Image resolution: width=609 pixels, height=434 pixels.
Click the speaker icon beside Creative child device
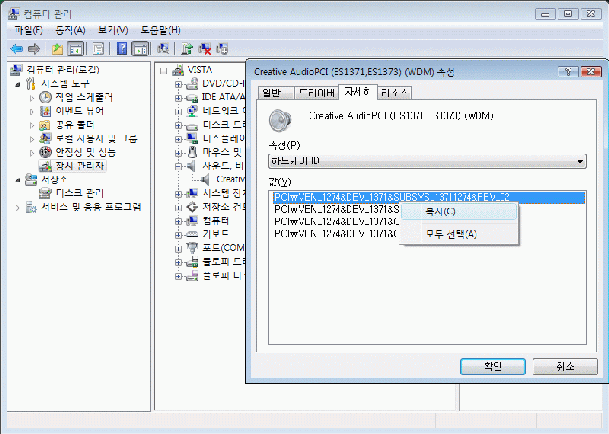[x=205, y=179]
